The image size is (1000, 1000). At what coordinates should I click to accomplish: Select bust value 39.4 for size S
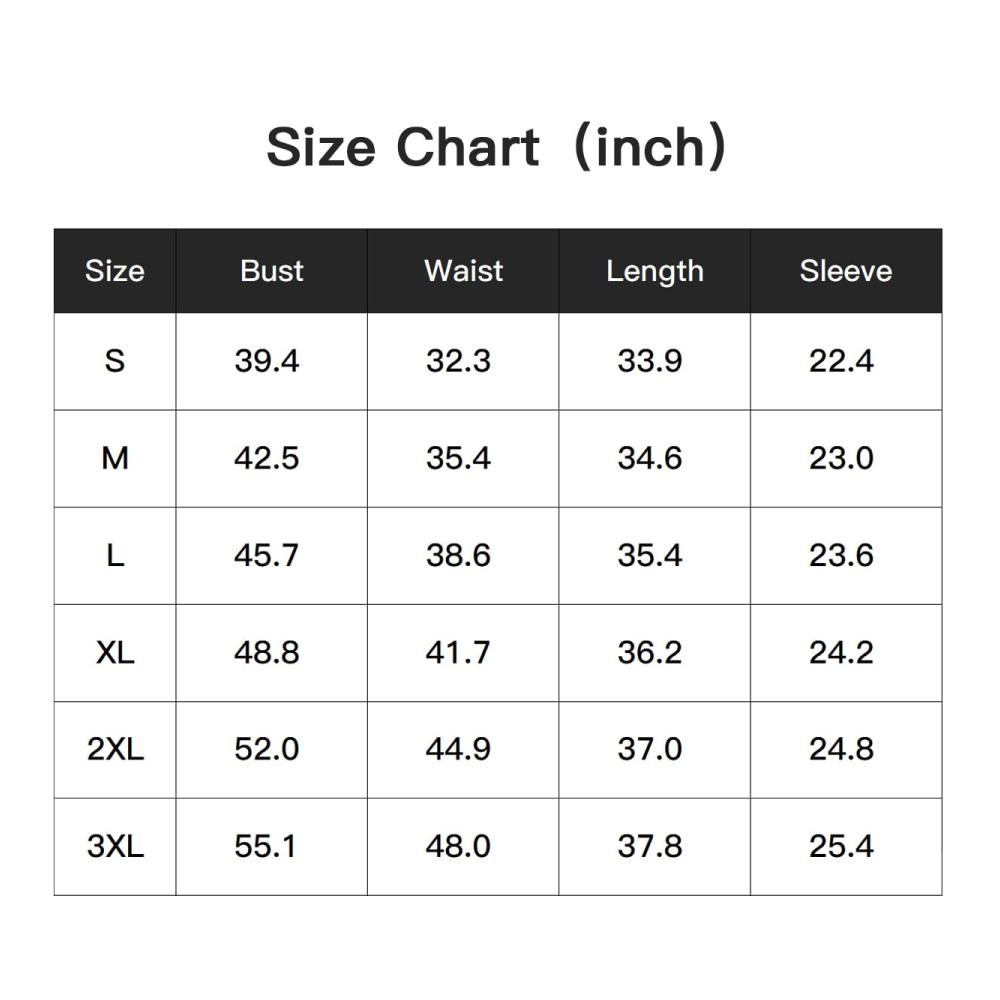[x=267, y=362]
